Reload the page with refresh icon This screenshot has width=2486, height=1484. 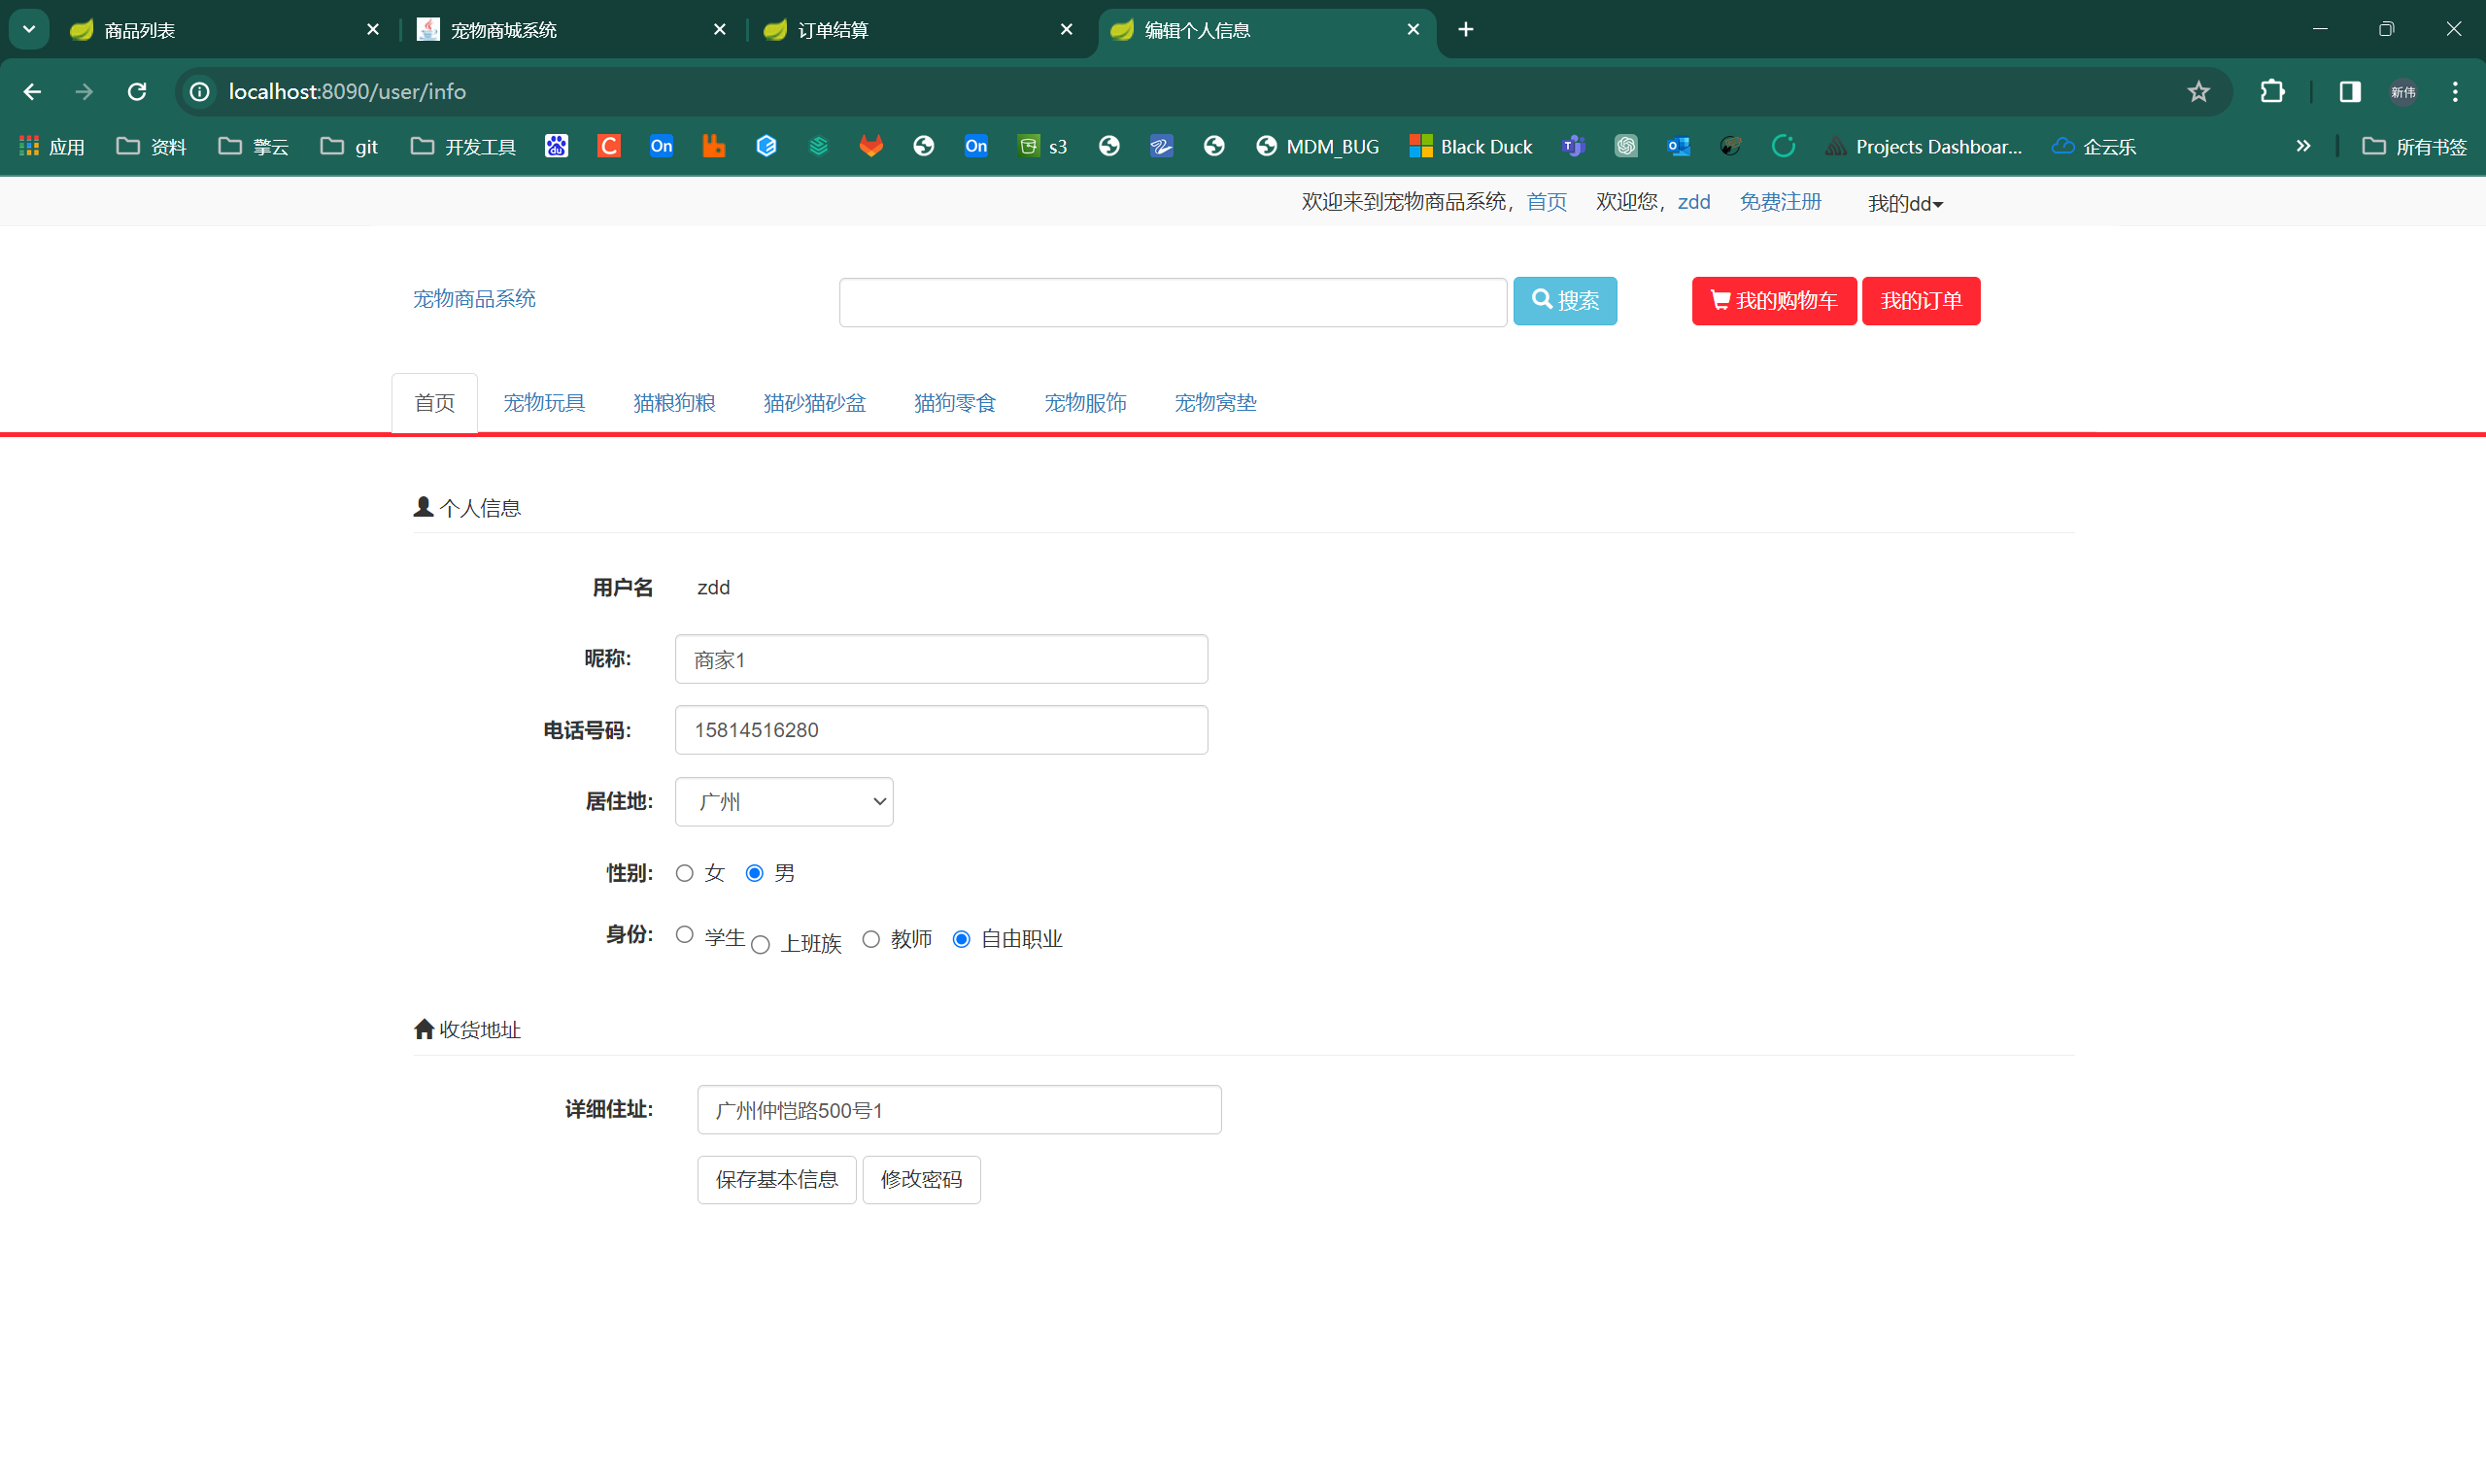[137, 92]
